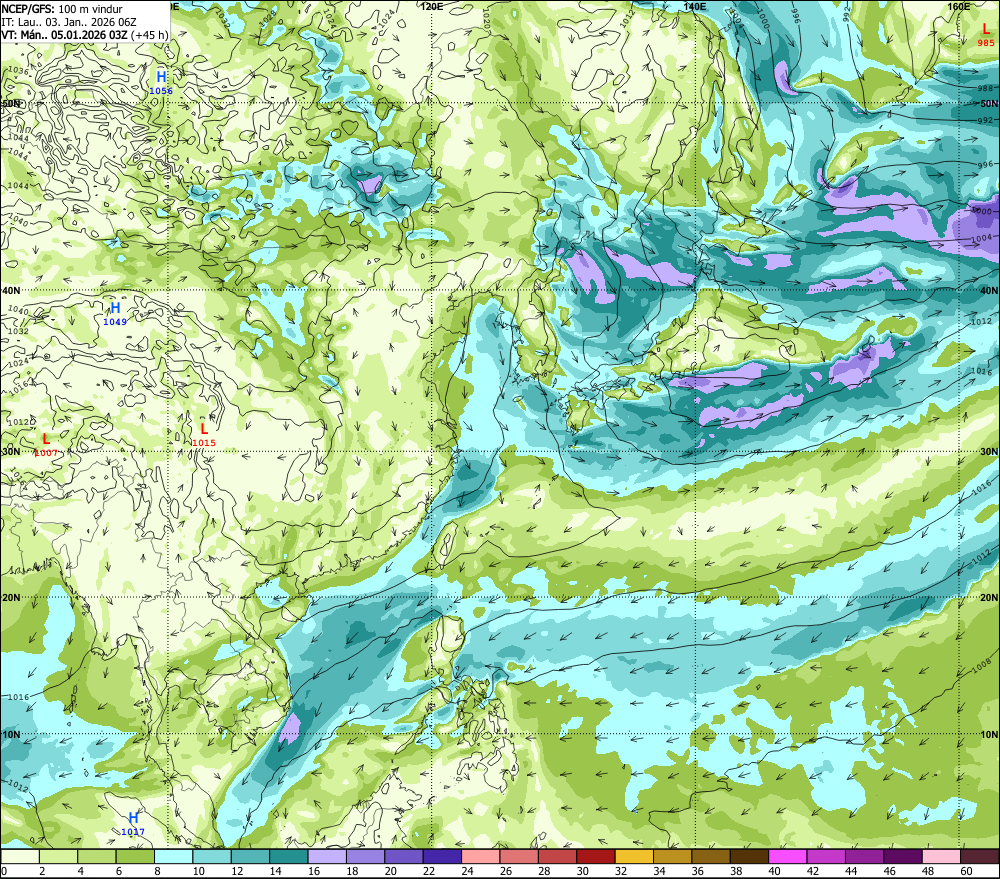Click the red L marker labeled 1007
Screen dimensions: 1000x879
click(x=46, y=440)
